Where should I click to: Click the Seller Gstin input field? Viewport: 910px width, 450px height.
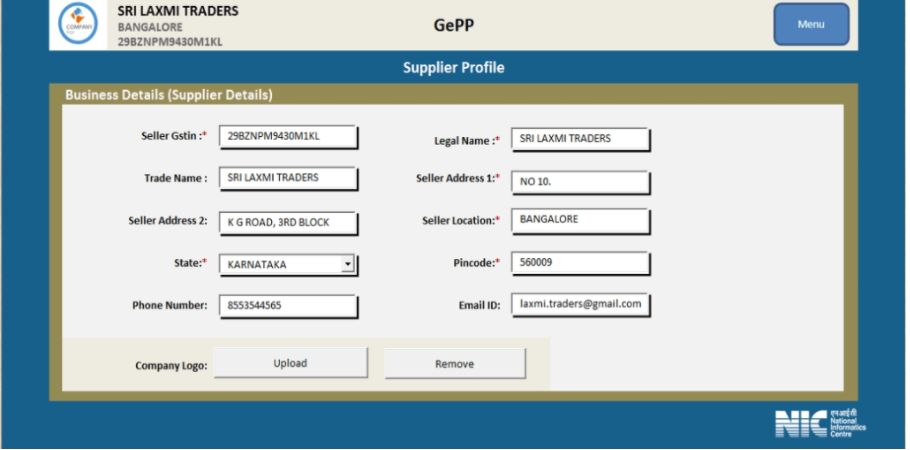(x=288, y=137)
